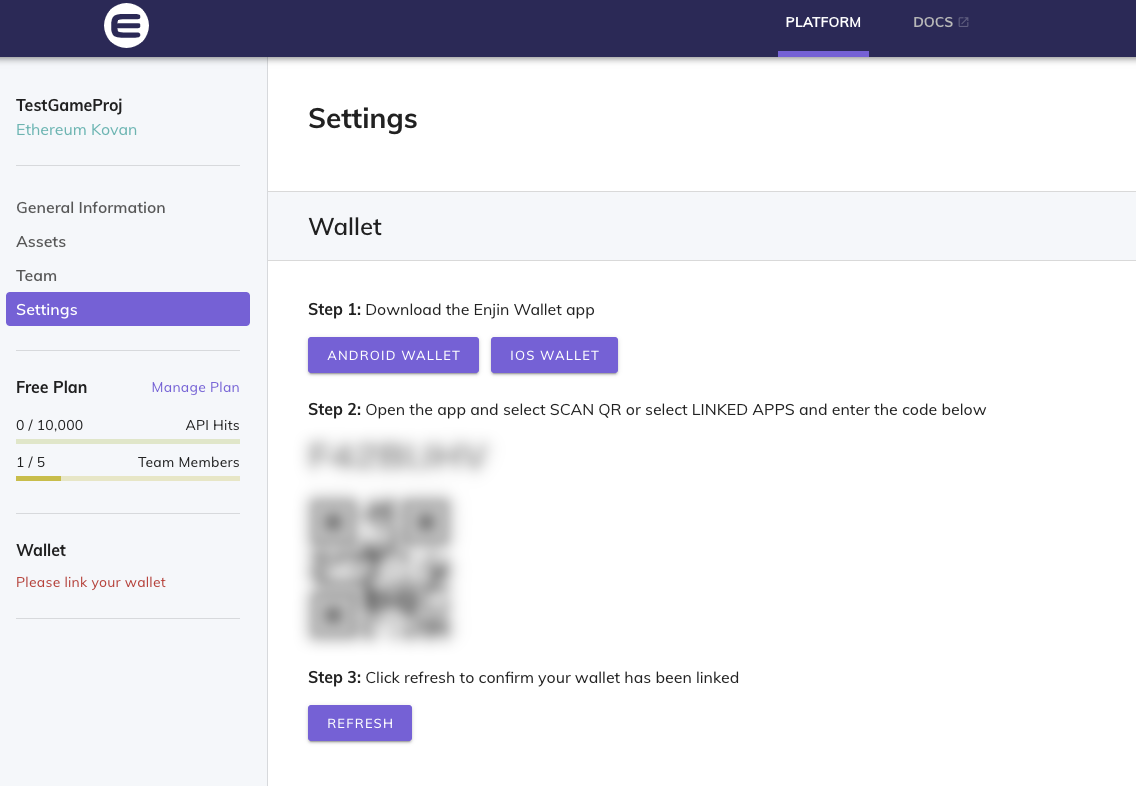
Task: Click the 'Please link your wallet' message
Action: 91,582
